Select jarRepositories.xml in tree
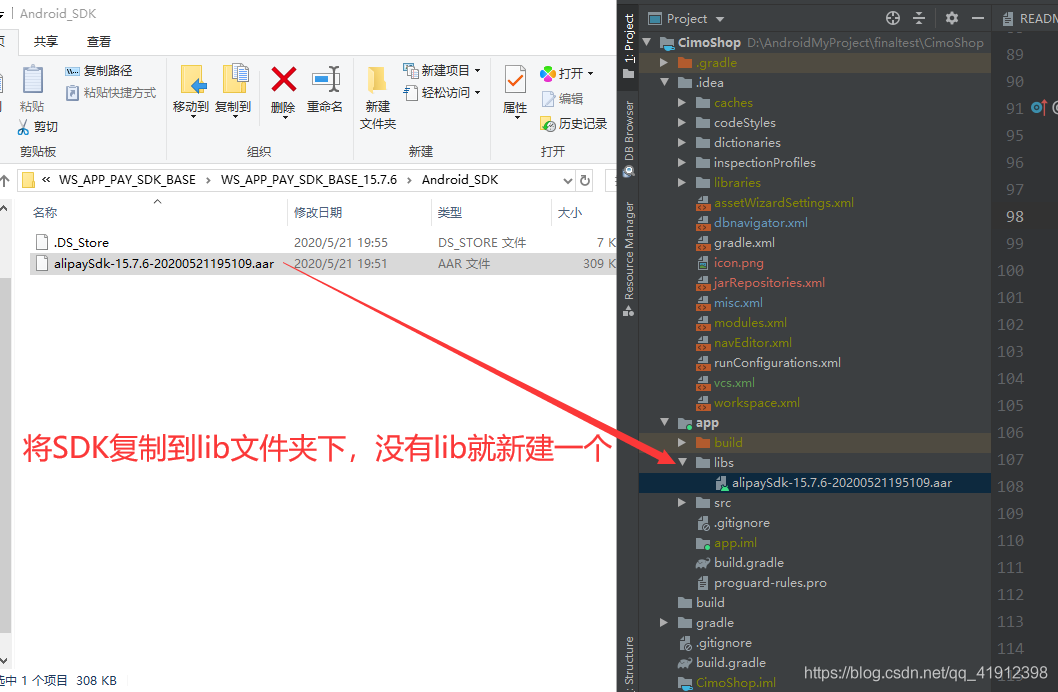Viewport: 1058px width, 692px height. coord(769,283)
